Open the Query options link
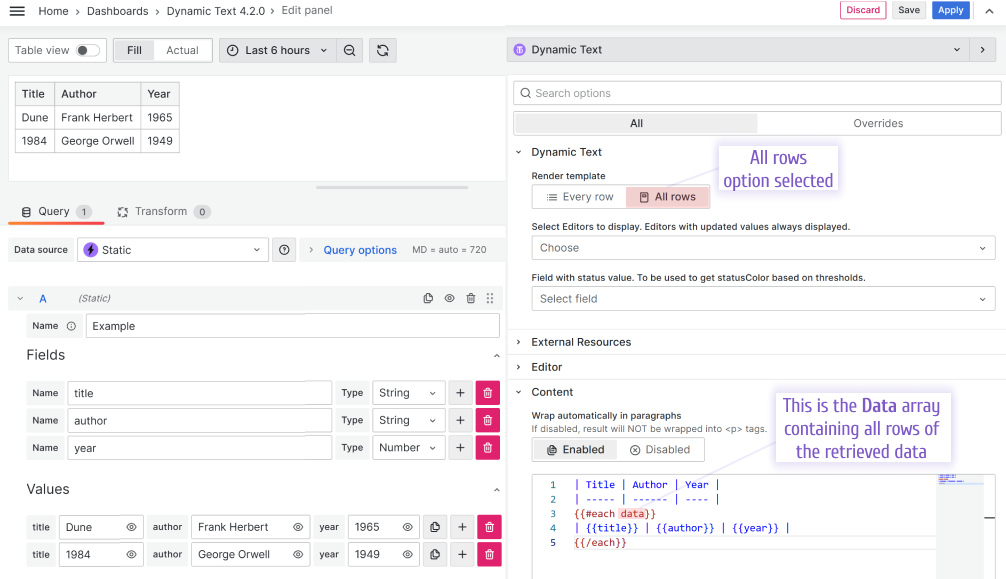This screenshot has width=1006, height=579. 359,249
